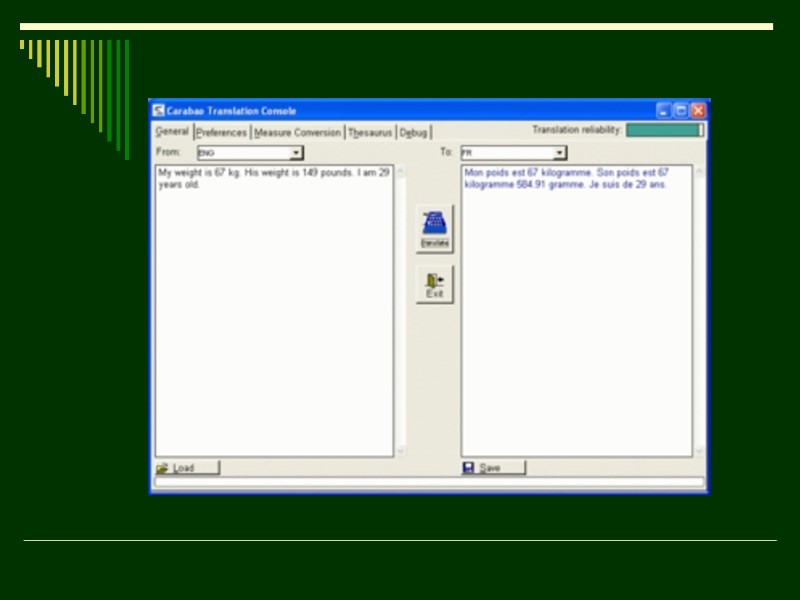Click the 'To:' label
The image size is (800, 600).
pyautogui.click(x=446, y=152)
